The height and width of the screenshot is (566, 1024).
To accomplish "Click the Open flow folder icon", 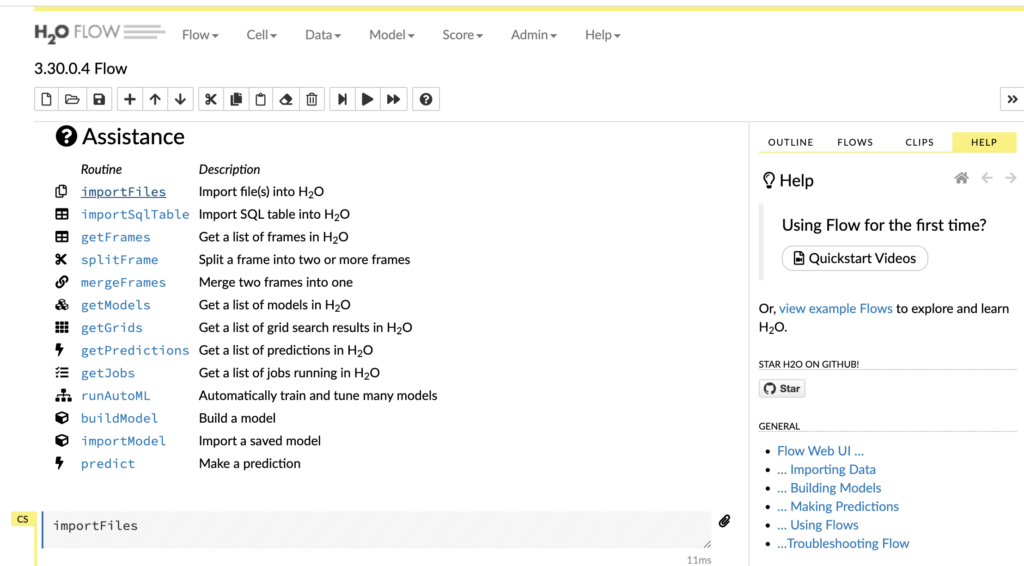I will pyautogui.click(x=72, y=99).
